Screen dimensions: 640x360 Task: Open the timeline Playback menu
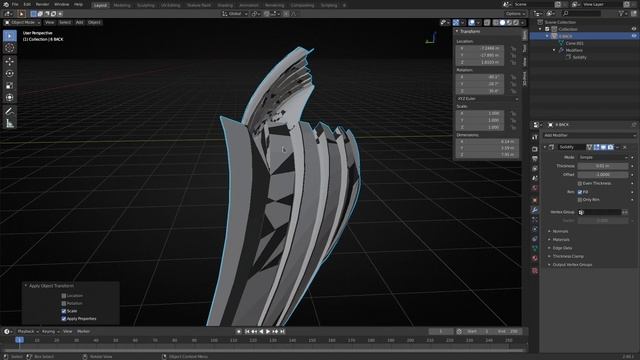[28, 331]
